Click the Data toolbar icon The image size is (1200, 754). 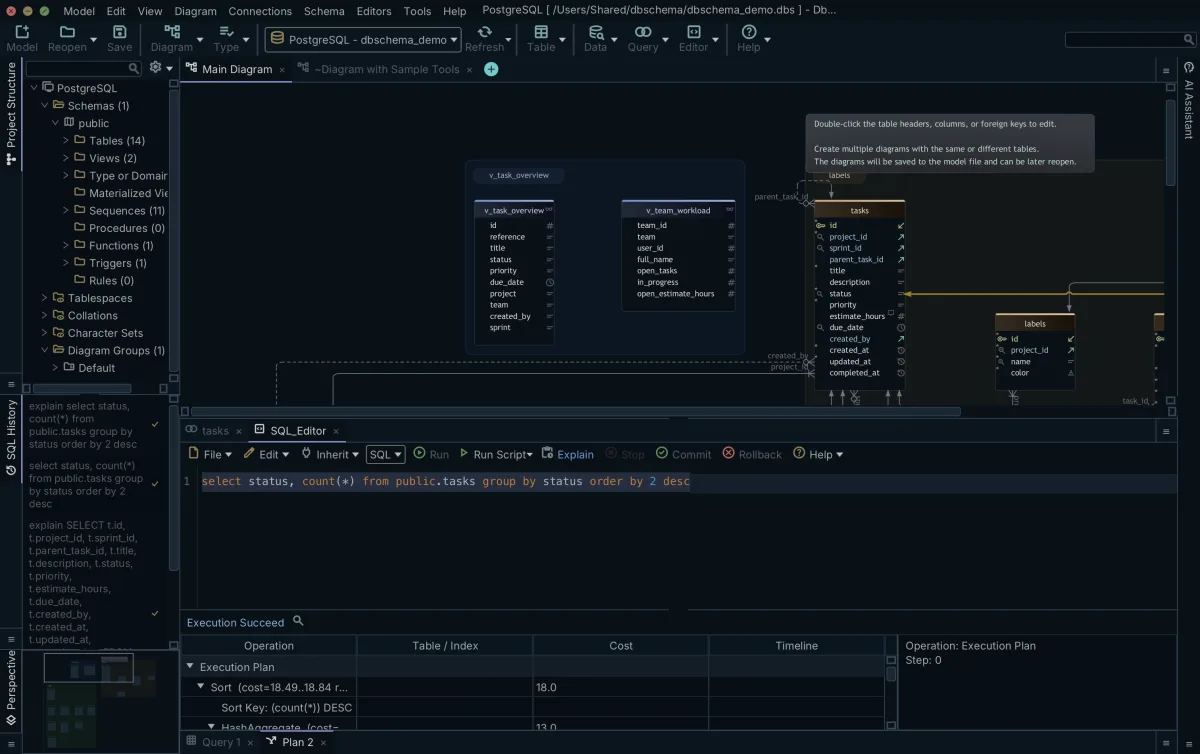tap(595, 33)
